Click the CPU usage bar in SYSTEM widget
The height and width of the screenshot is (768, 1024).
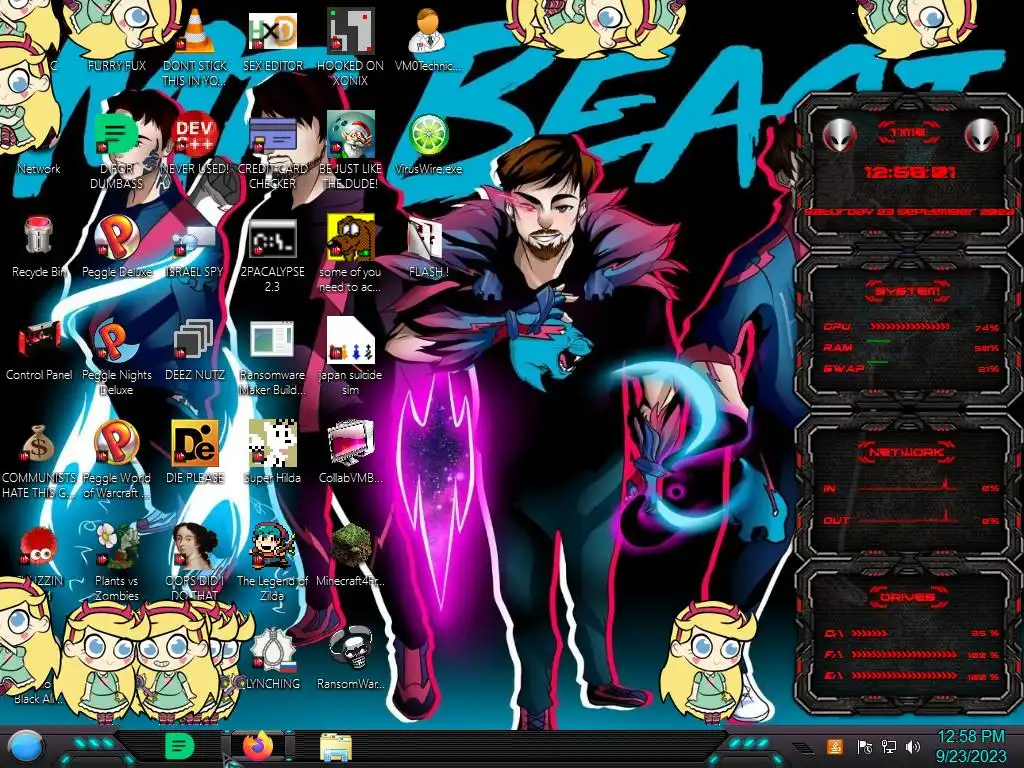pos(909,327)
